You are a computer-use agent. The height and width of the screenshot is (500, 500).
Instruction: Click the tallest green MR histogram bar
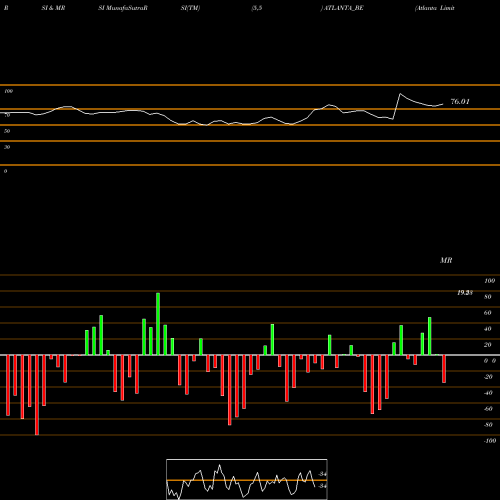[158, 324]
